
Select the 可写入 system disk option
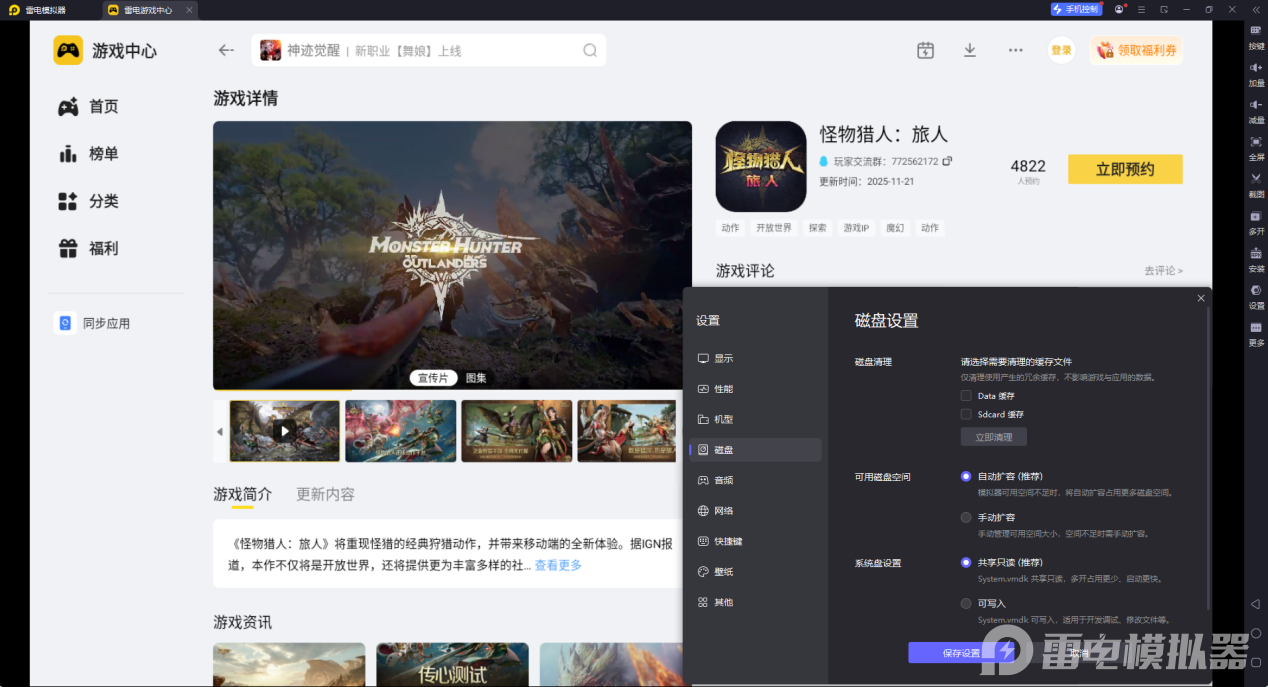965,603
